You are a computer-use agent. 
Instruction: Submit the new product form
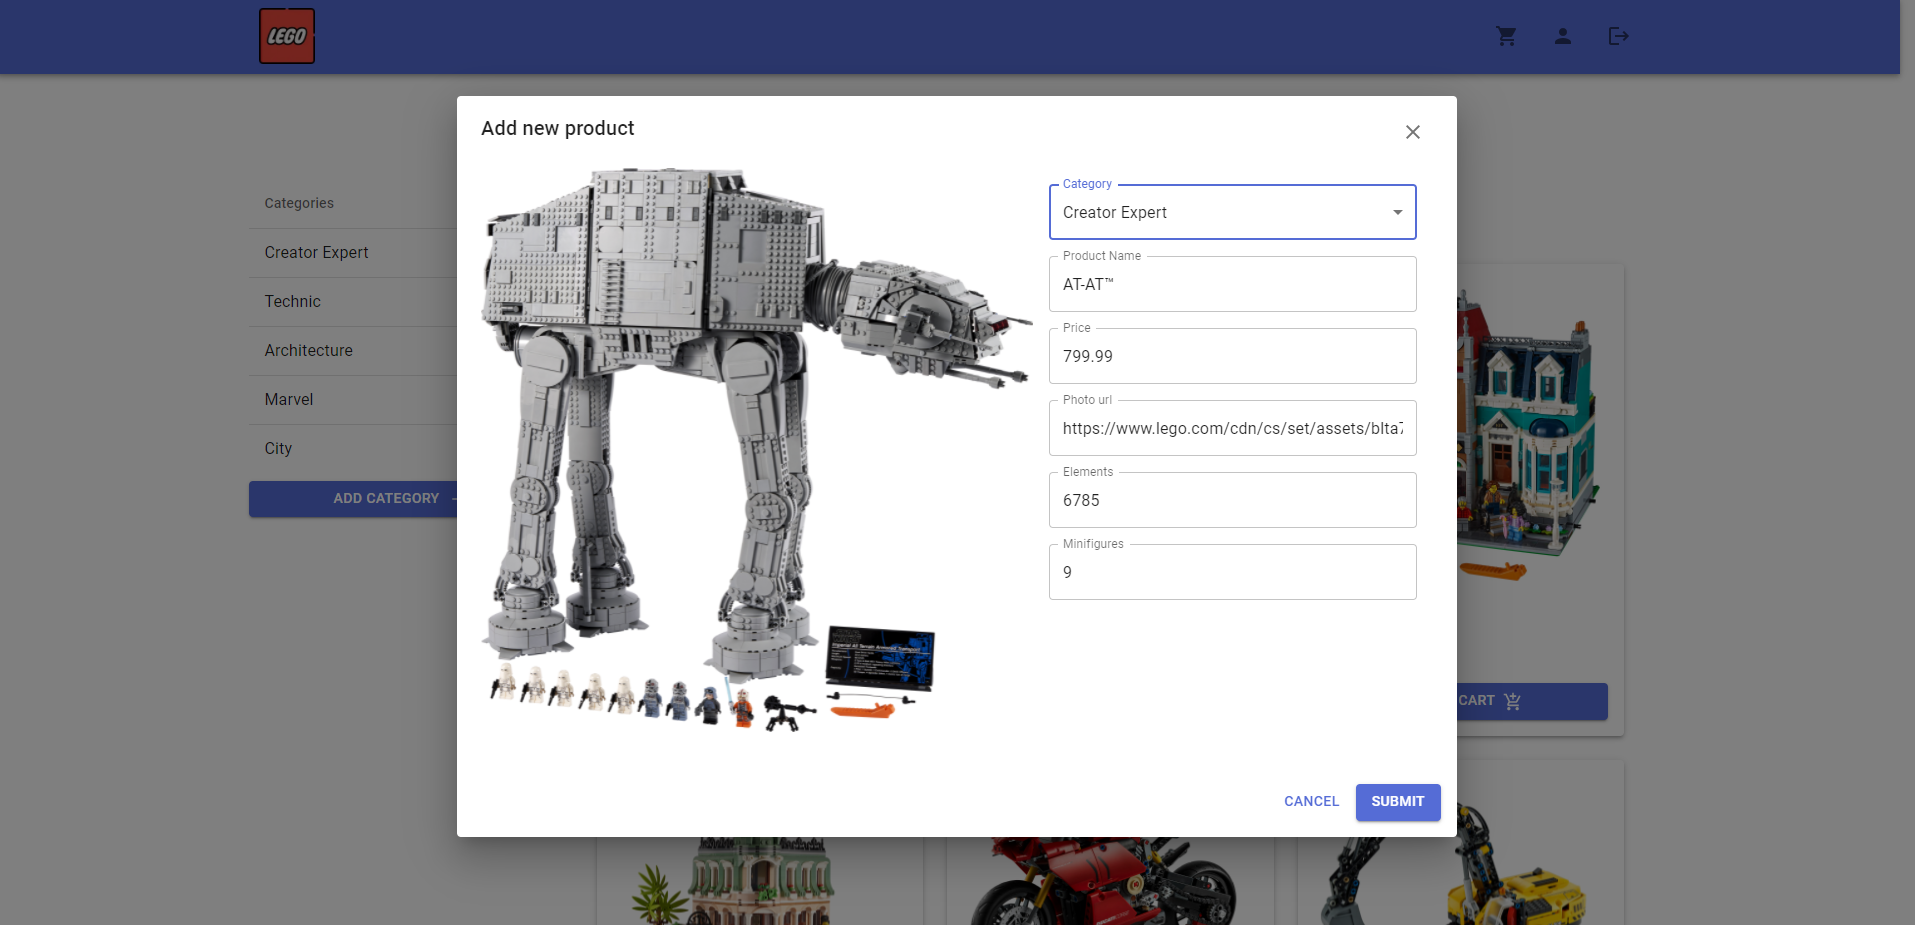point(1397,802)
